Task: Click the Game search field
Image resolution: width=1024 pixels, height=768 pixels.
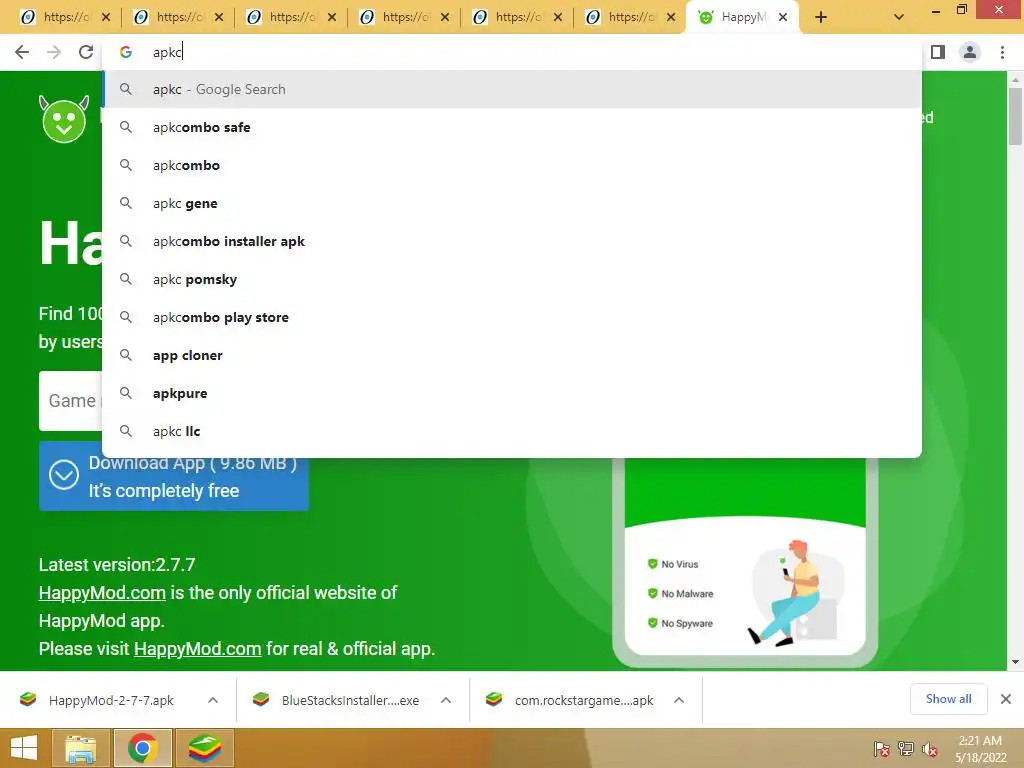Action: point(71,401)
